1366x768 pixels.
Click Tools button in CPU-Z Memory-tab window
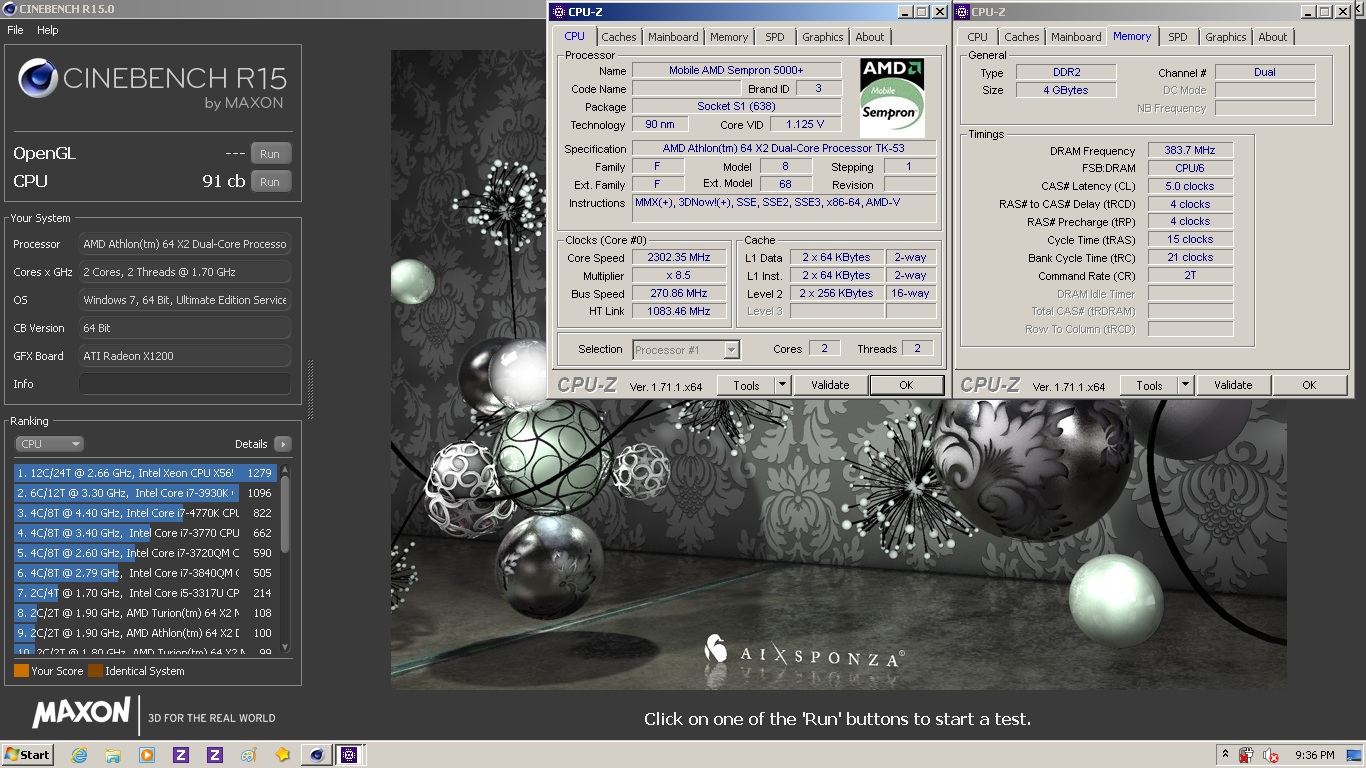1149,385
